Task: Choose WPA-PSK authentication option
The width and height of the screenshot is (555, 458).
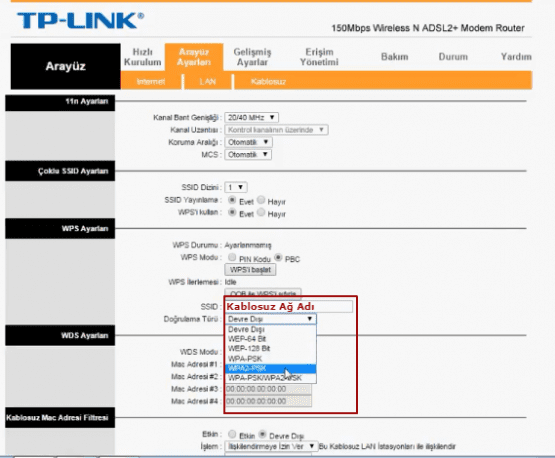Action: pyautogui.click(x=271, y=359)
